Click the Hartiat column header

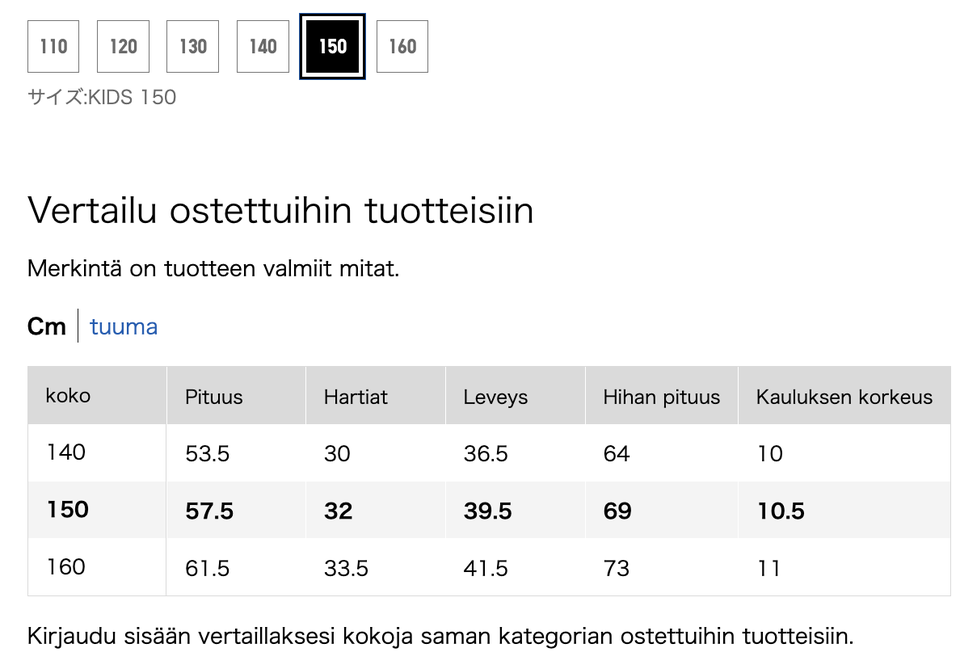355,397
